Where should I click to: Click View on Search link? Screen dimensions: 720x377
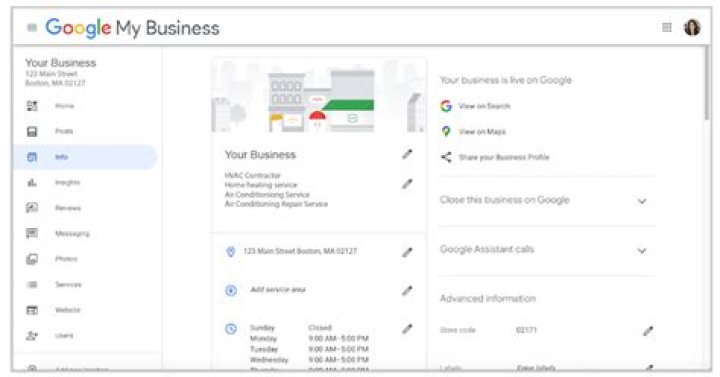click(484, 106)
